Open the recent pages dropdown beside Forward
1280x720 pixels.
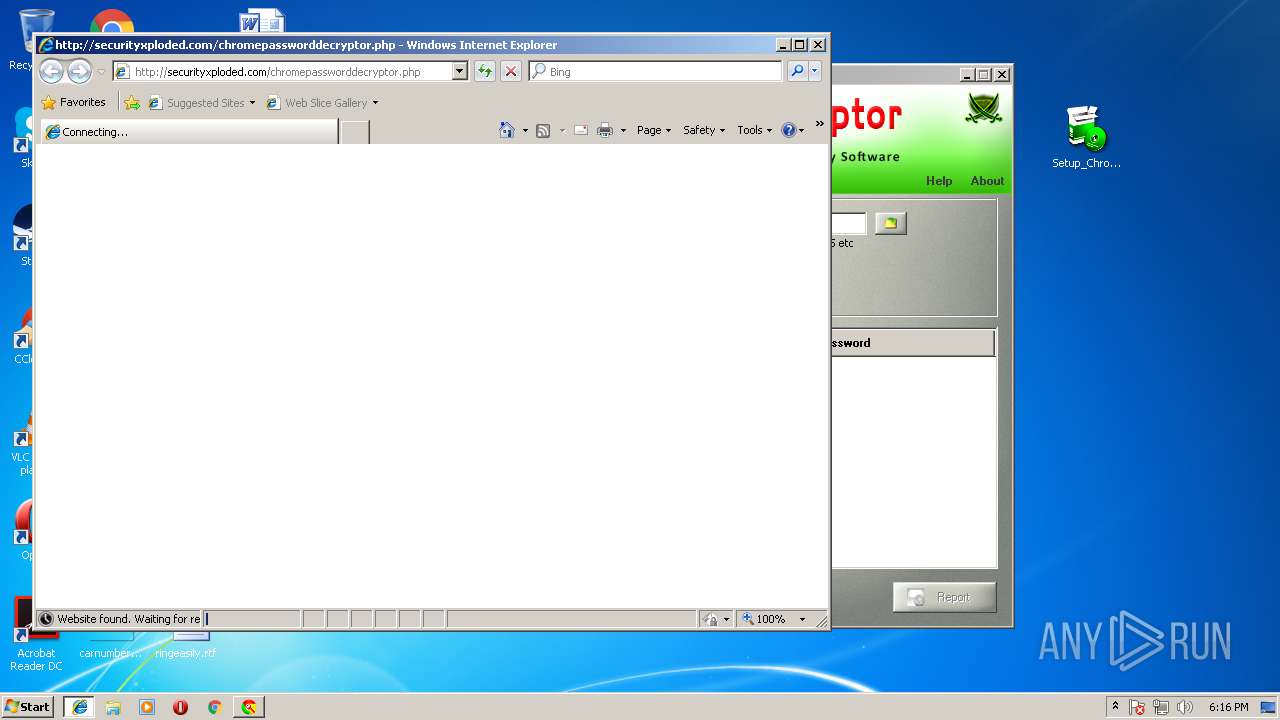[x=101, y=72]
